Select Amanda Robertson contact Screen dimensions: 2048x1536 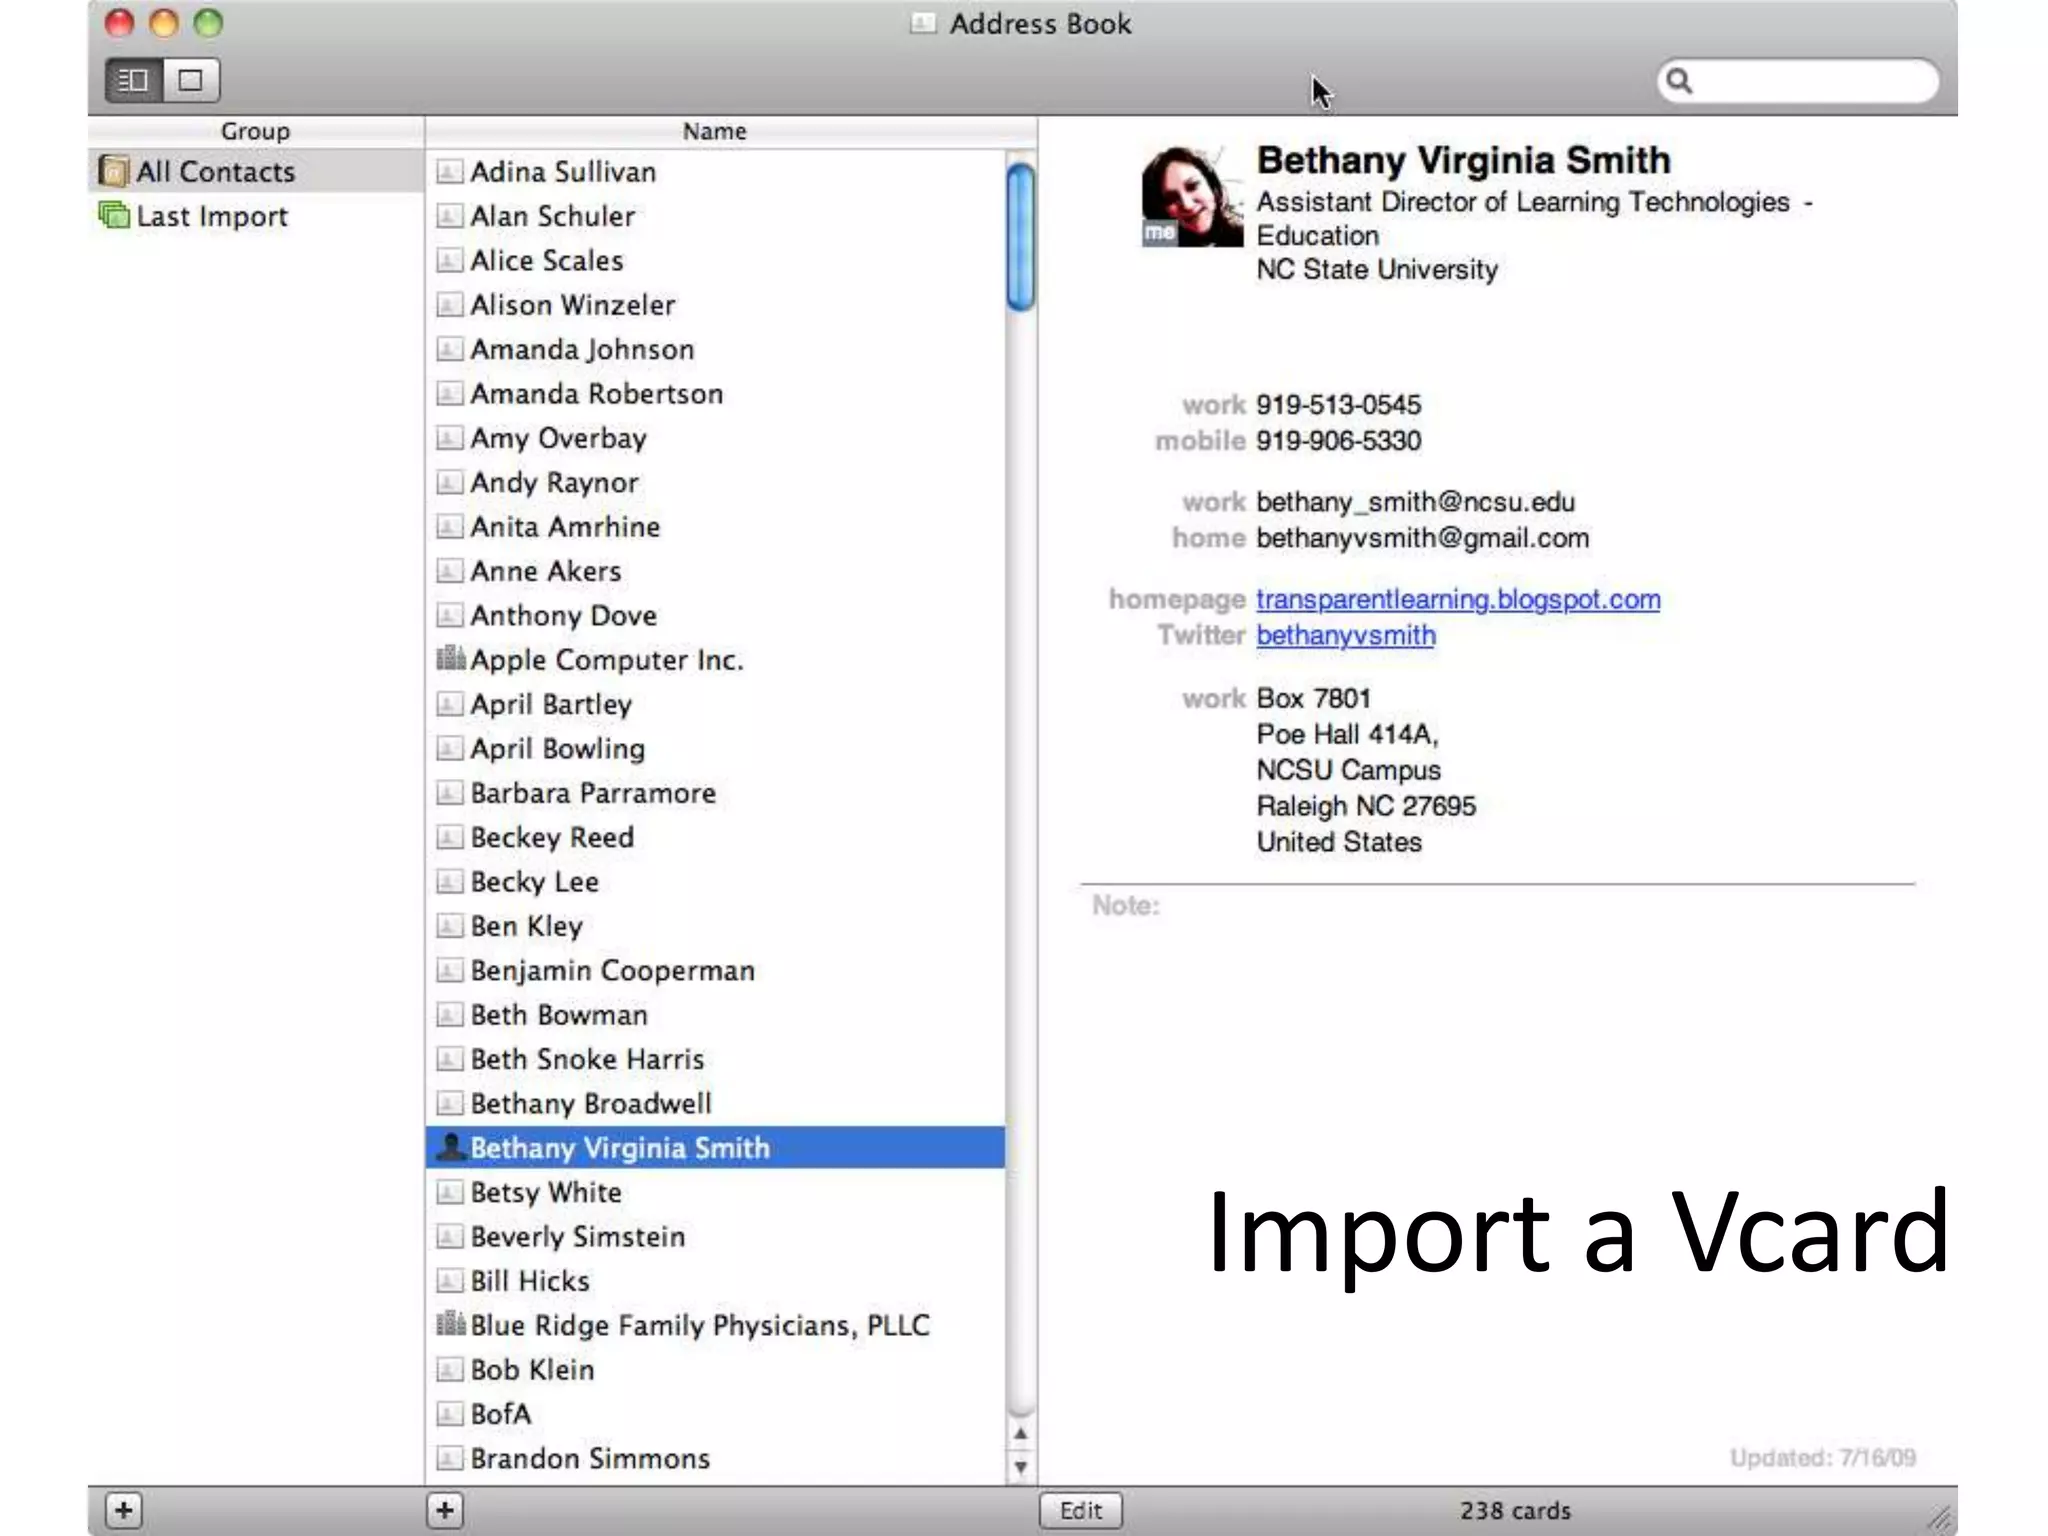[x=716, y=394]
